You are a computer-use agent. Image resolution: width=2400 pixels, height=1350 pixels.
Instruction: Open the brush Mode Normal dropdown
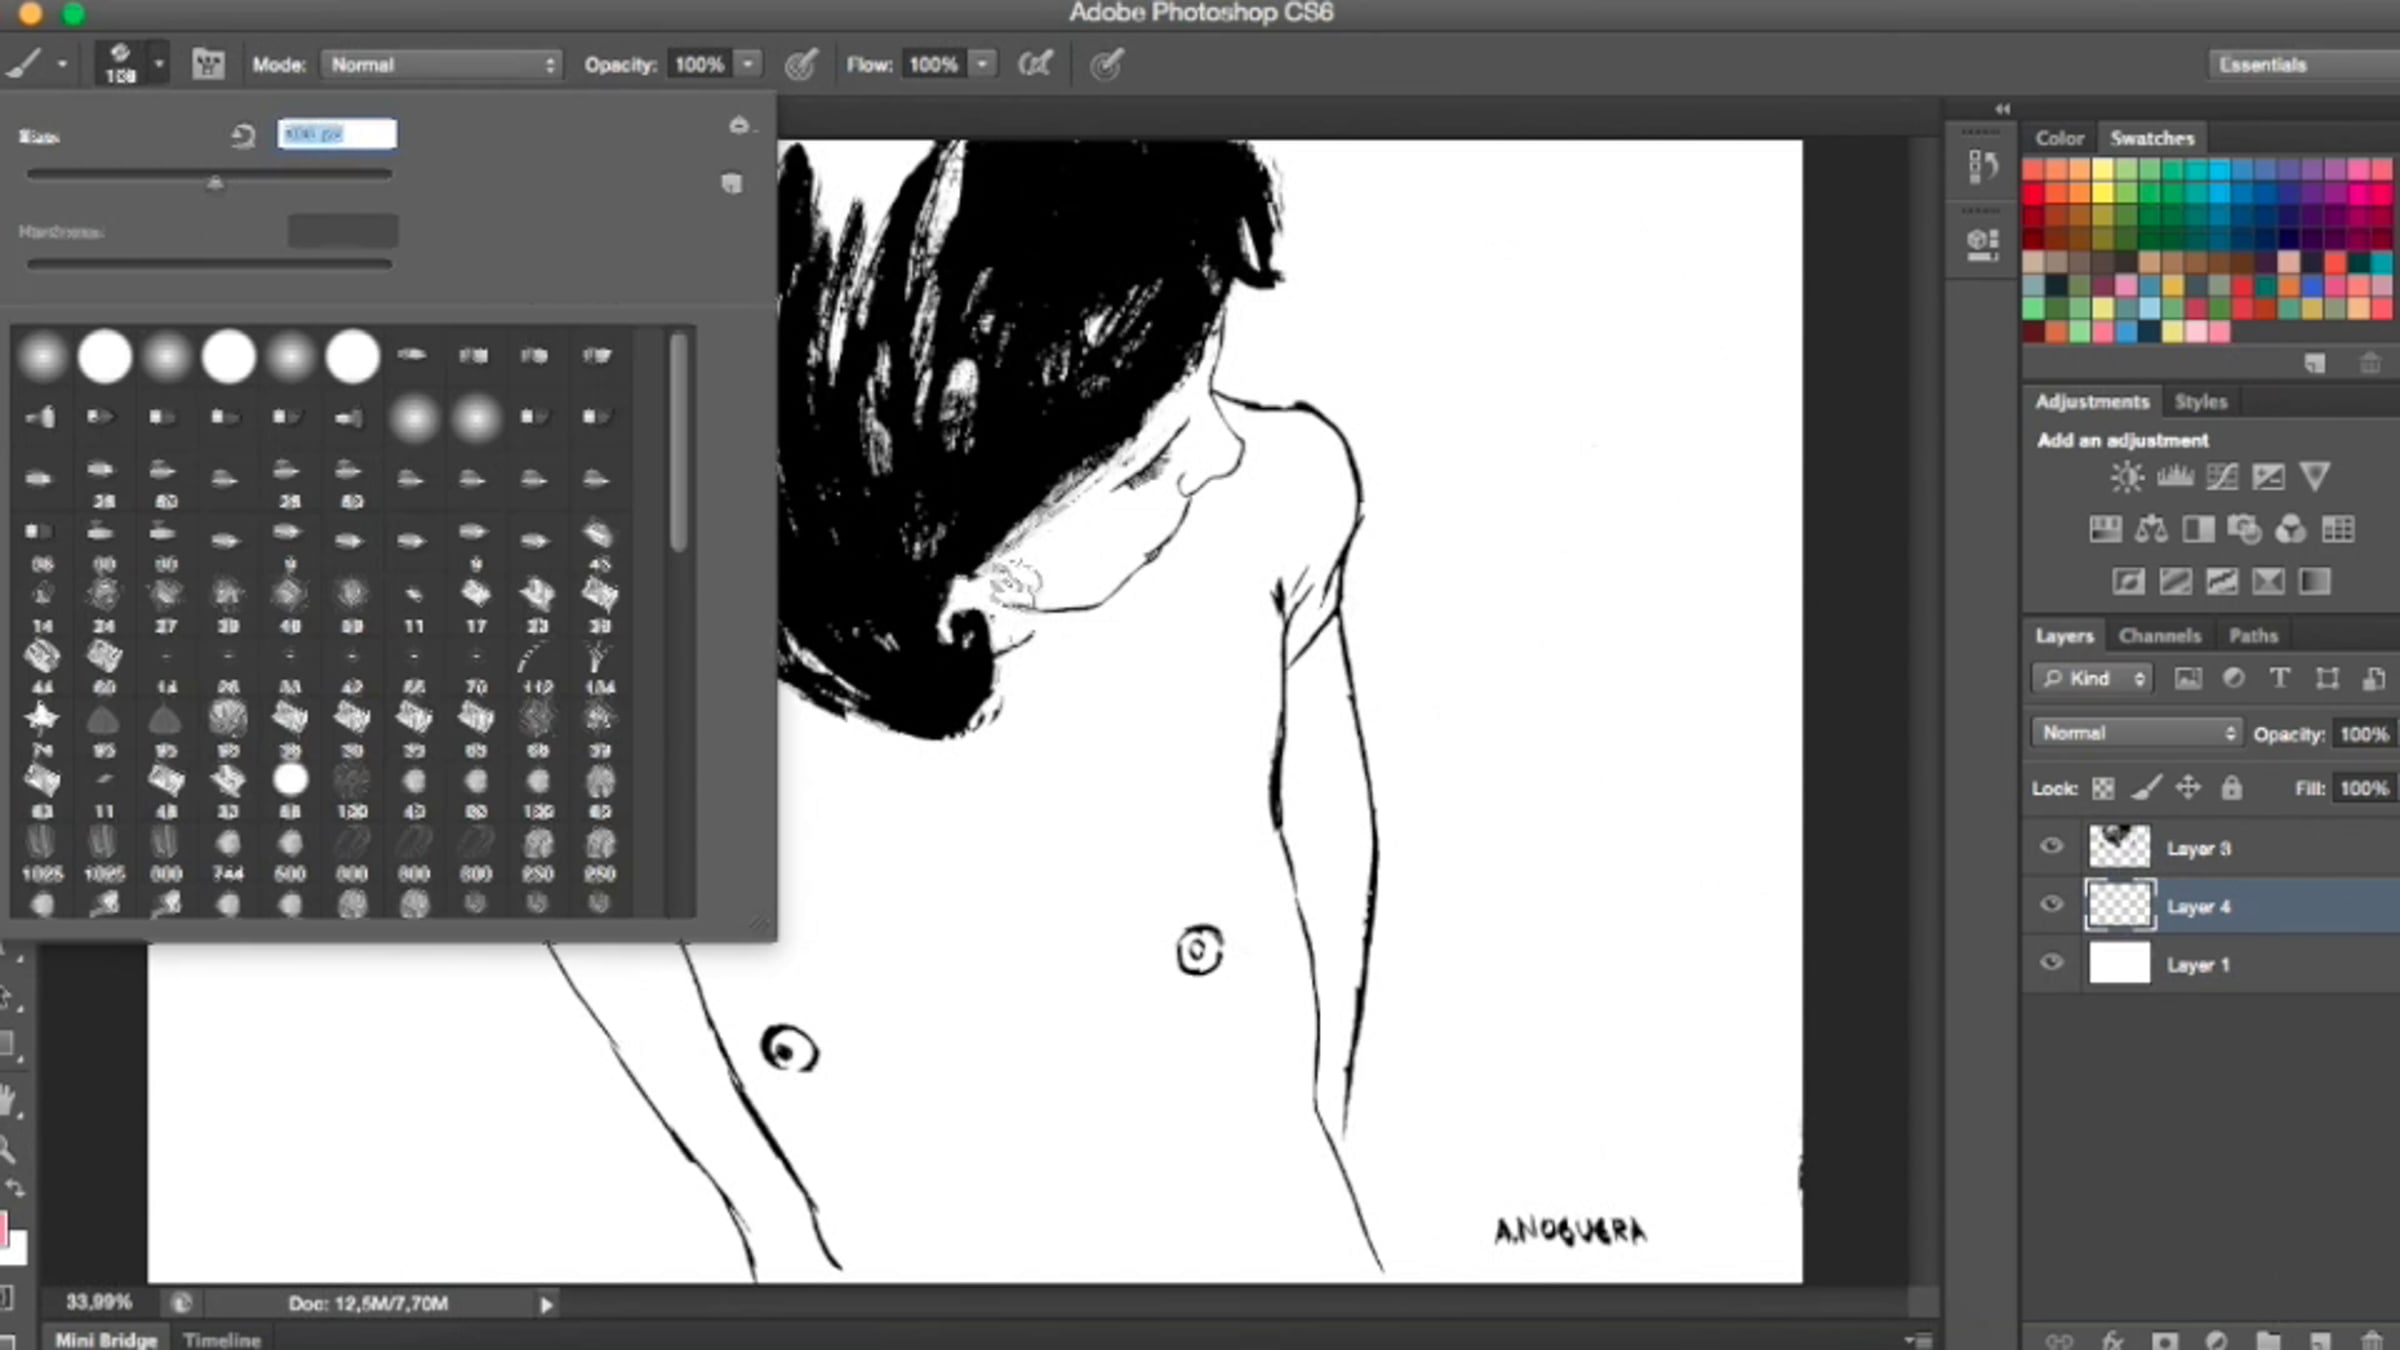click(x=441, y=65)
